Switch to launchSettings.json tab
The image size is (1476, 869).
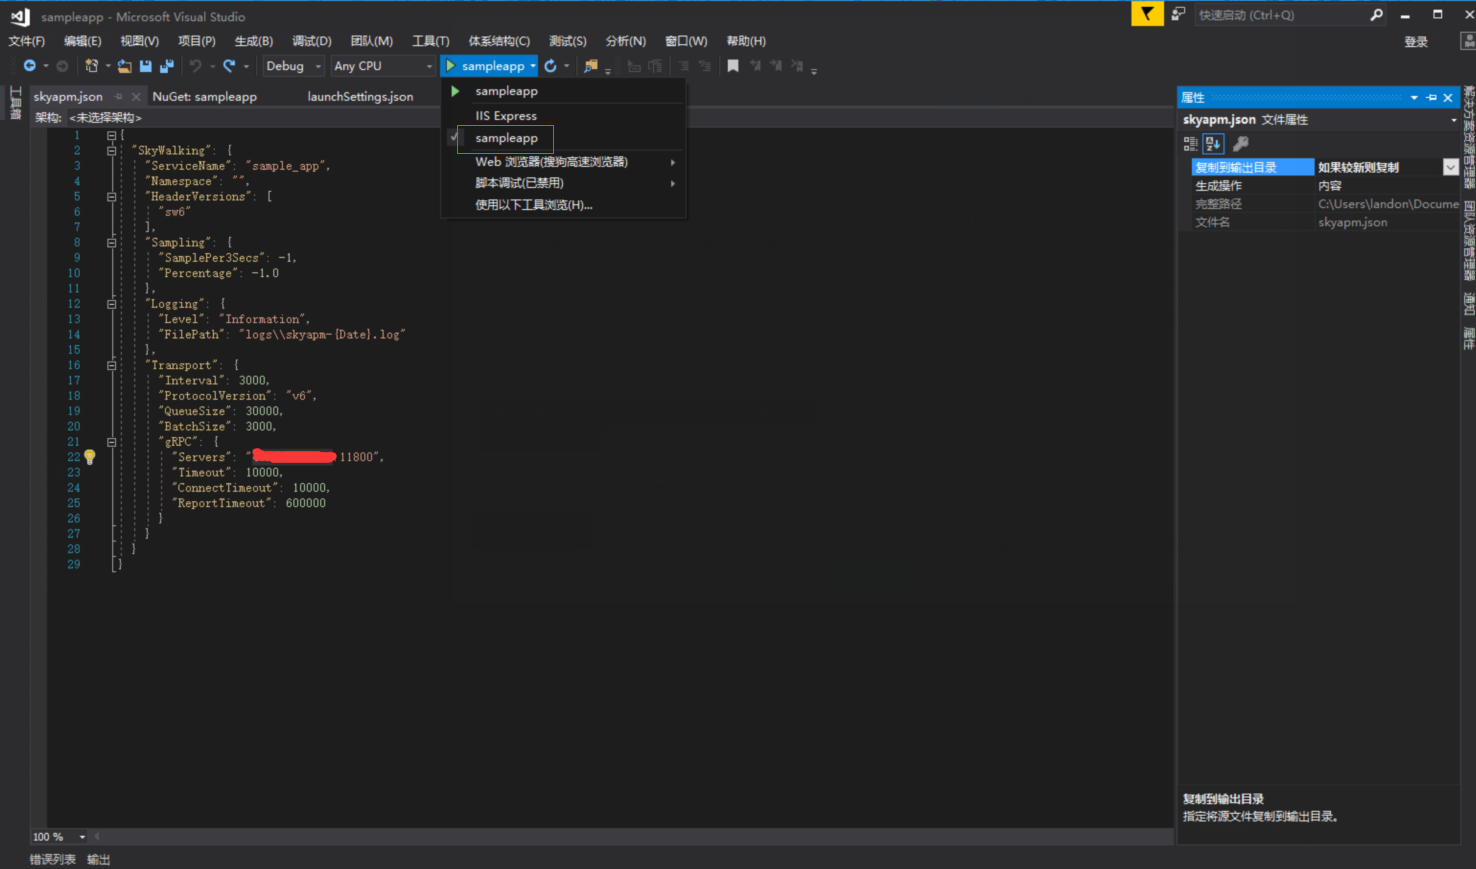click(x=360, y=97)
